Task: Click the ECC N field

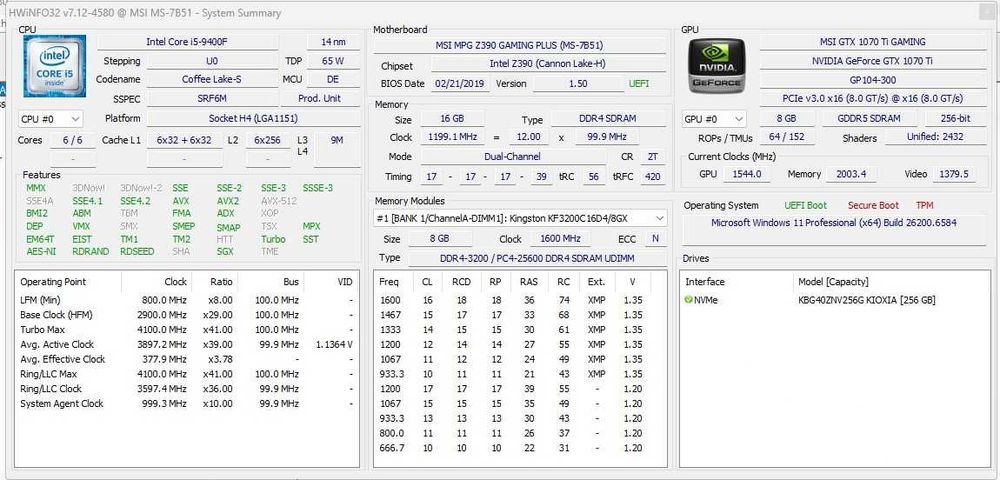Action: [654, 239]
